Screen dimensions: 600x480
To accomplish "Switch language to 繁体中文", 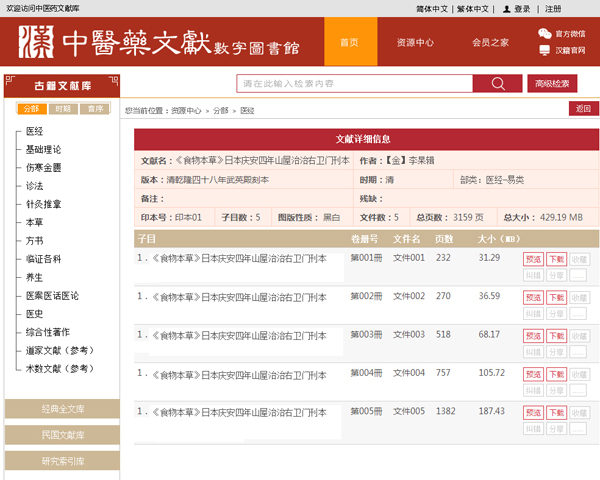I will pyautogui.click(x=473, y=9).
